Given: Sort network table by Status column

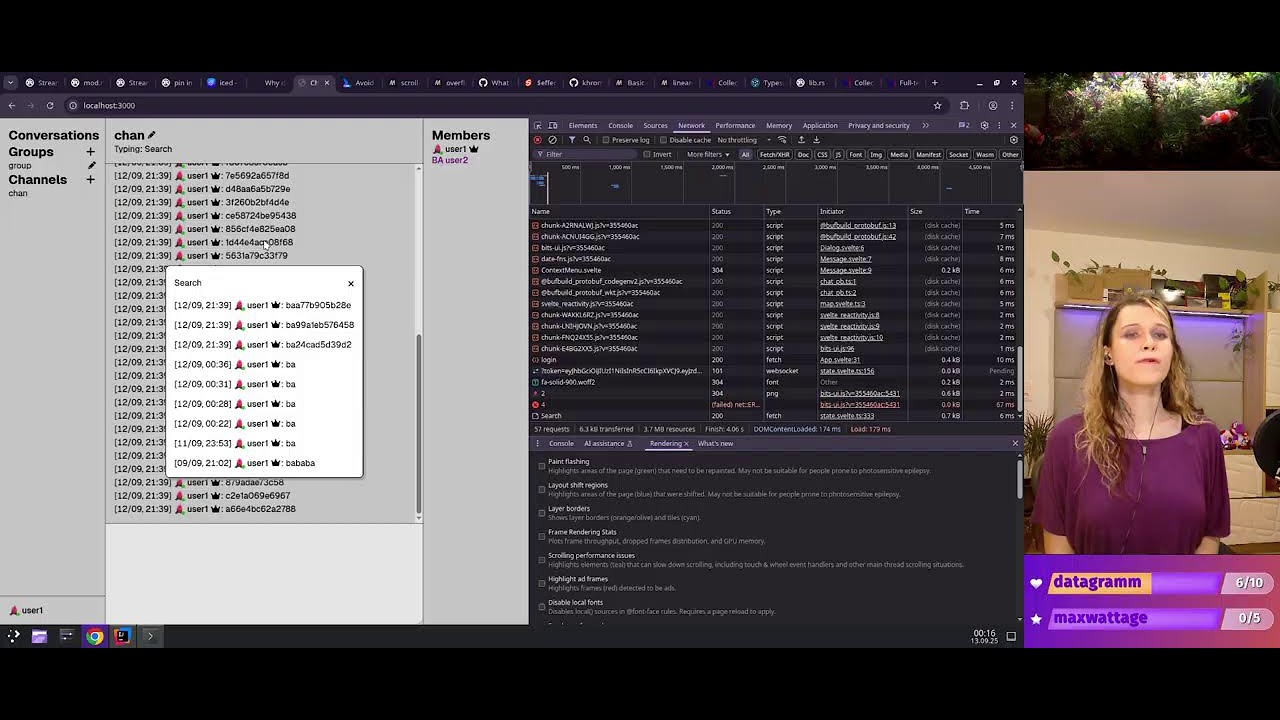Looking at the screenshot, I should tap(734, 212).
